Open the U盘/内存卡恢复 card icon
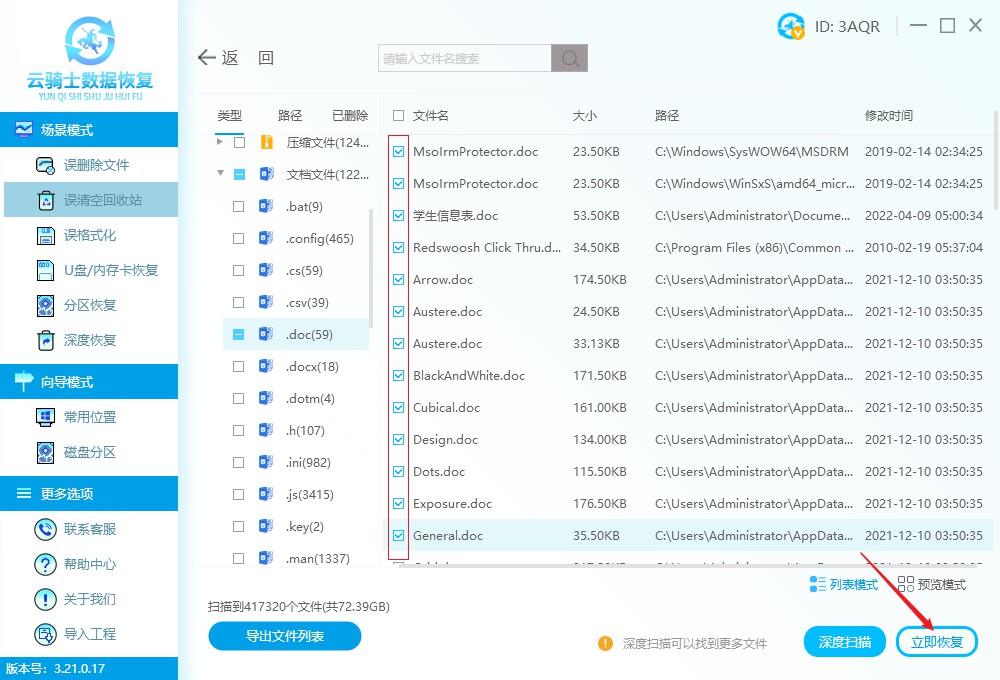 (45, 270)
